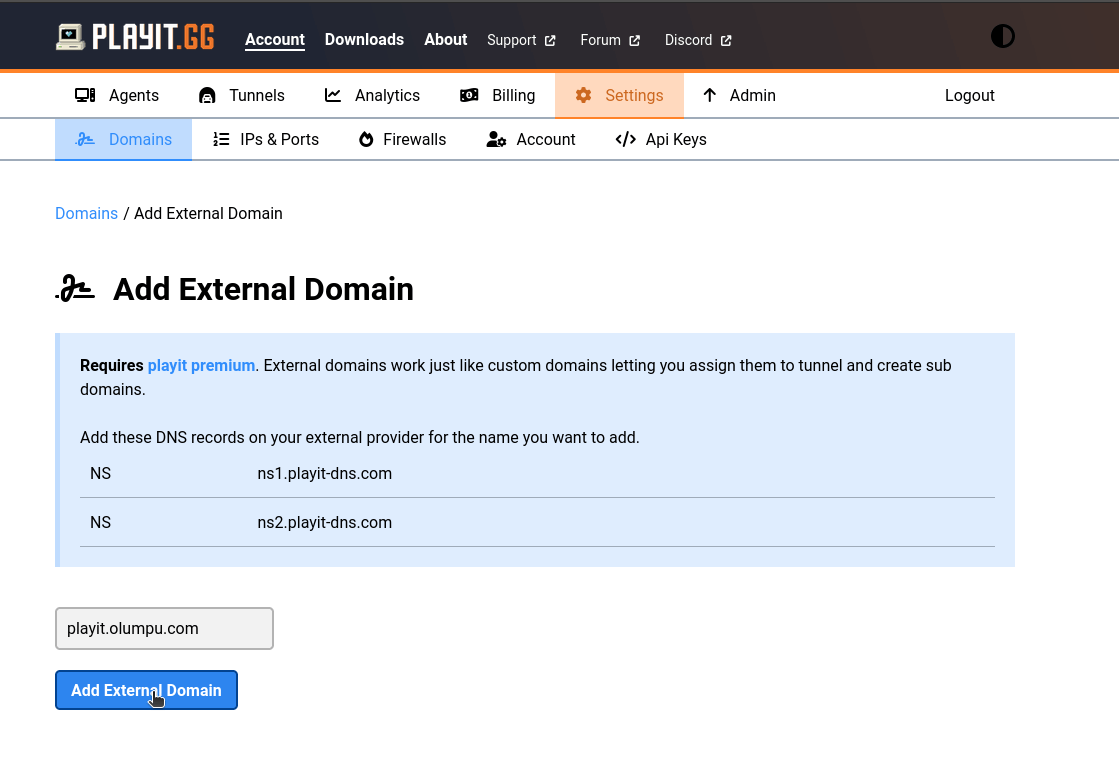Screen dimensions: 1119x783
Task: Open the Billing money icon
Action: 468,95
